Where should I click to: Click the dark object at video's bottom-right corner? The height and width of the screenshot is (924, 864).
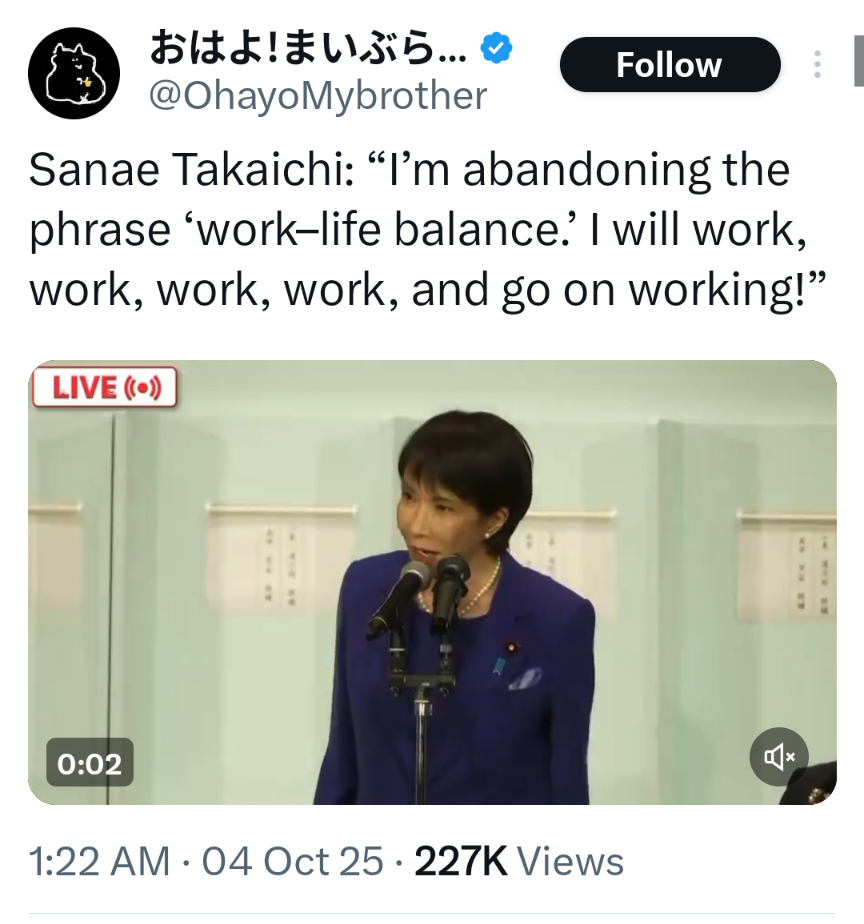(821, 783)
